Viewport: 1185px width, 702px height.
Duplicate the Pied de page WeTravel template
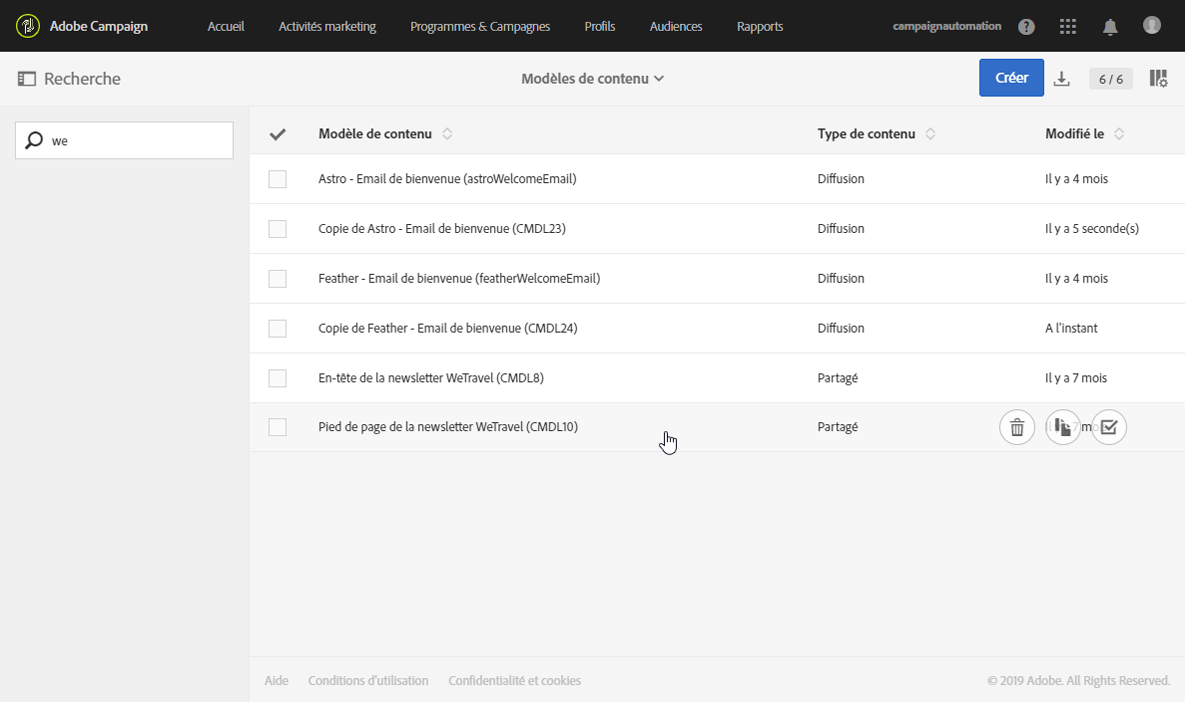(x=1063, y=428)
